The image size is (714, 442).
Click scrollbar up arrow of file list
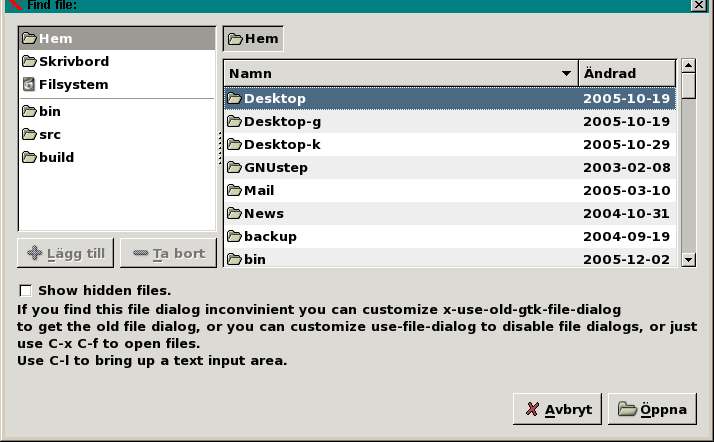tap(688, 66)
